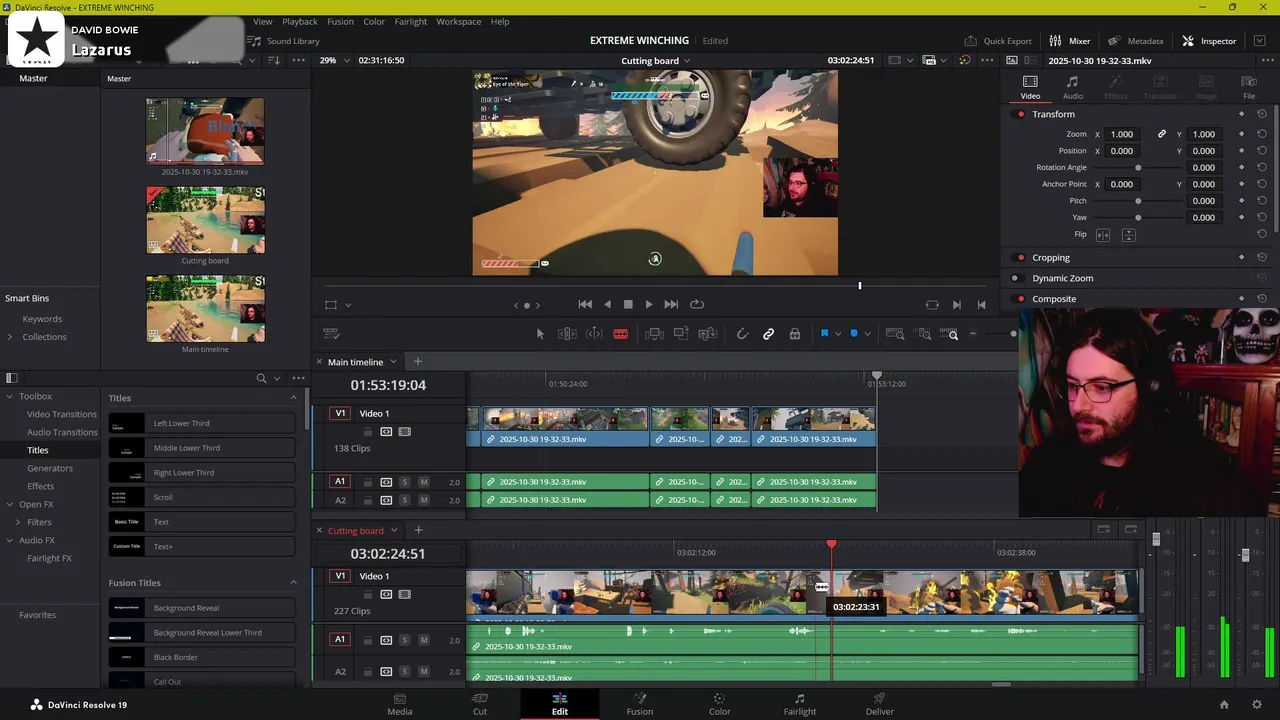Open the Workspace menu
The width and height of the screenshot is (1280, 720).
458,21
